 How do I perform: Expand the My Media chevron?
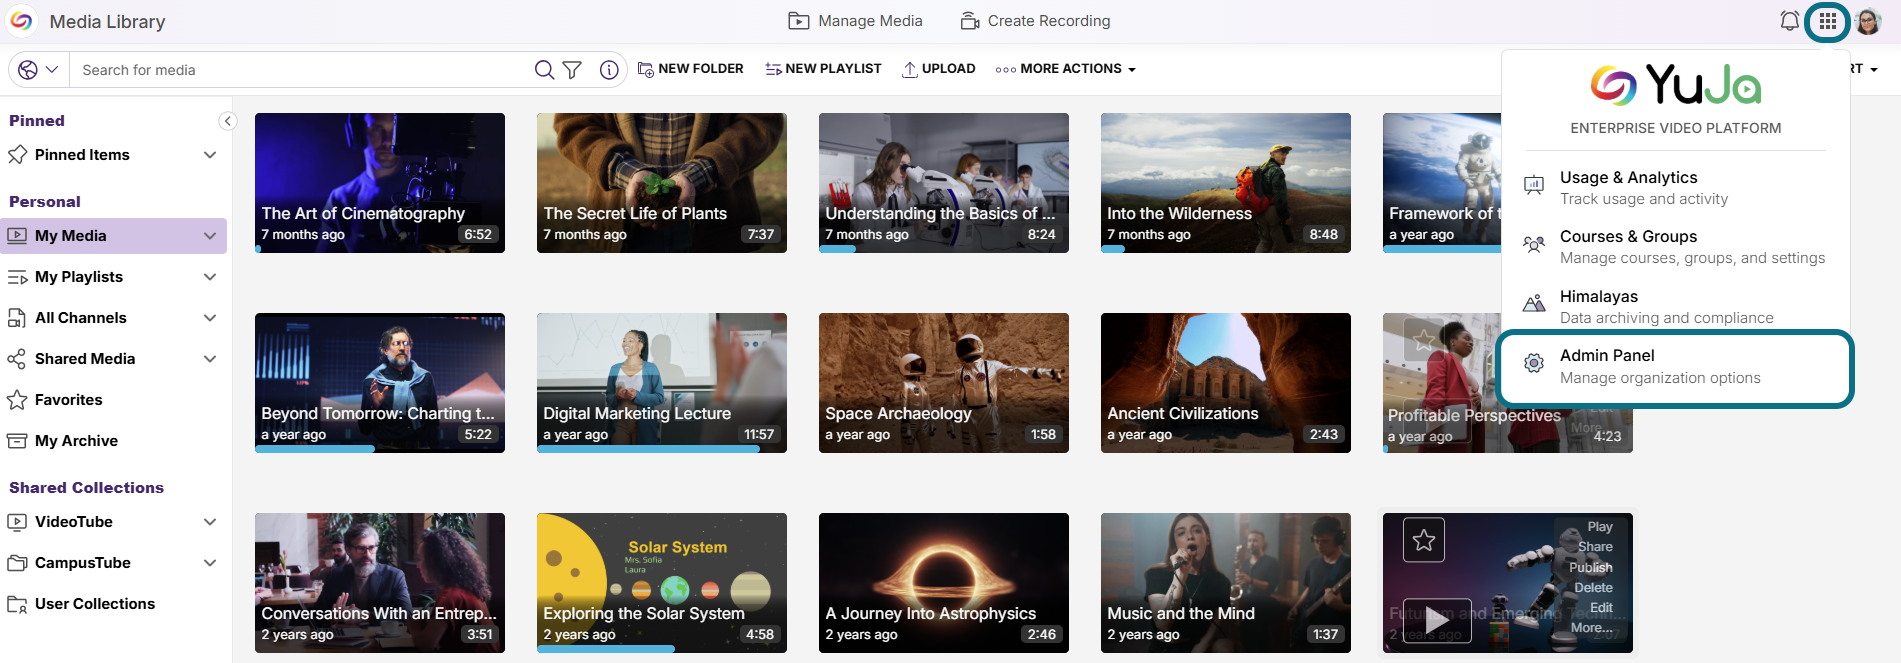click(x=210, y=236)
